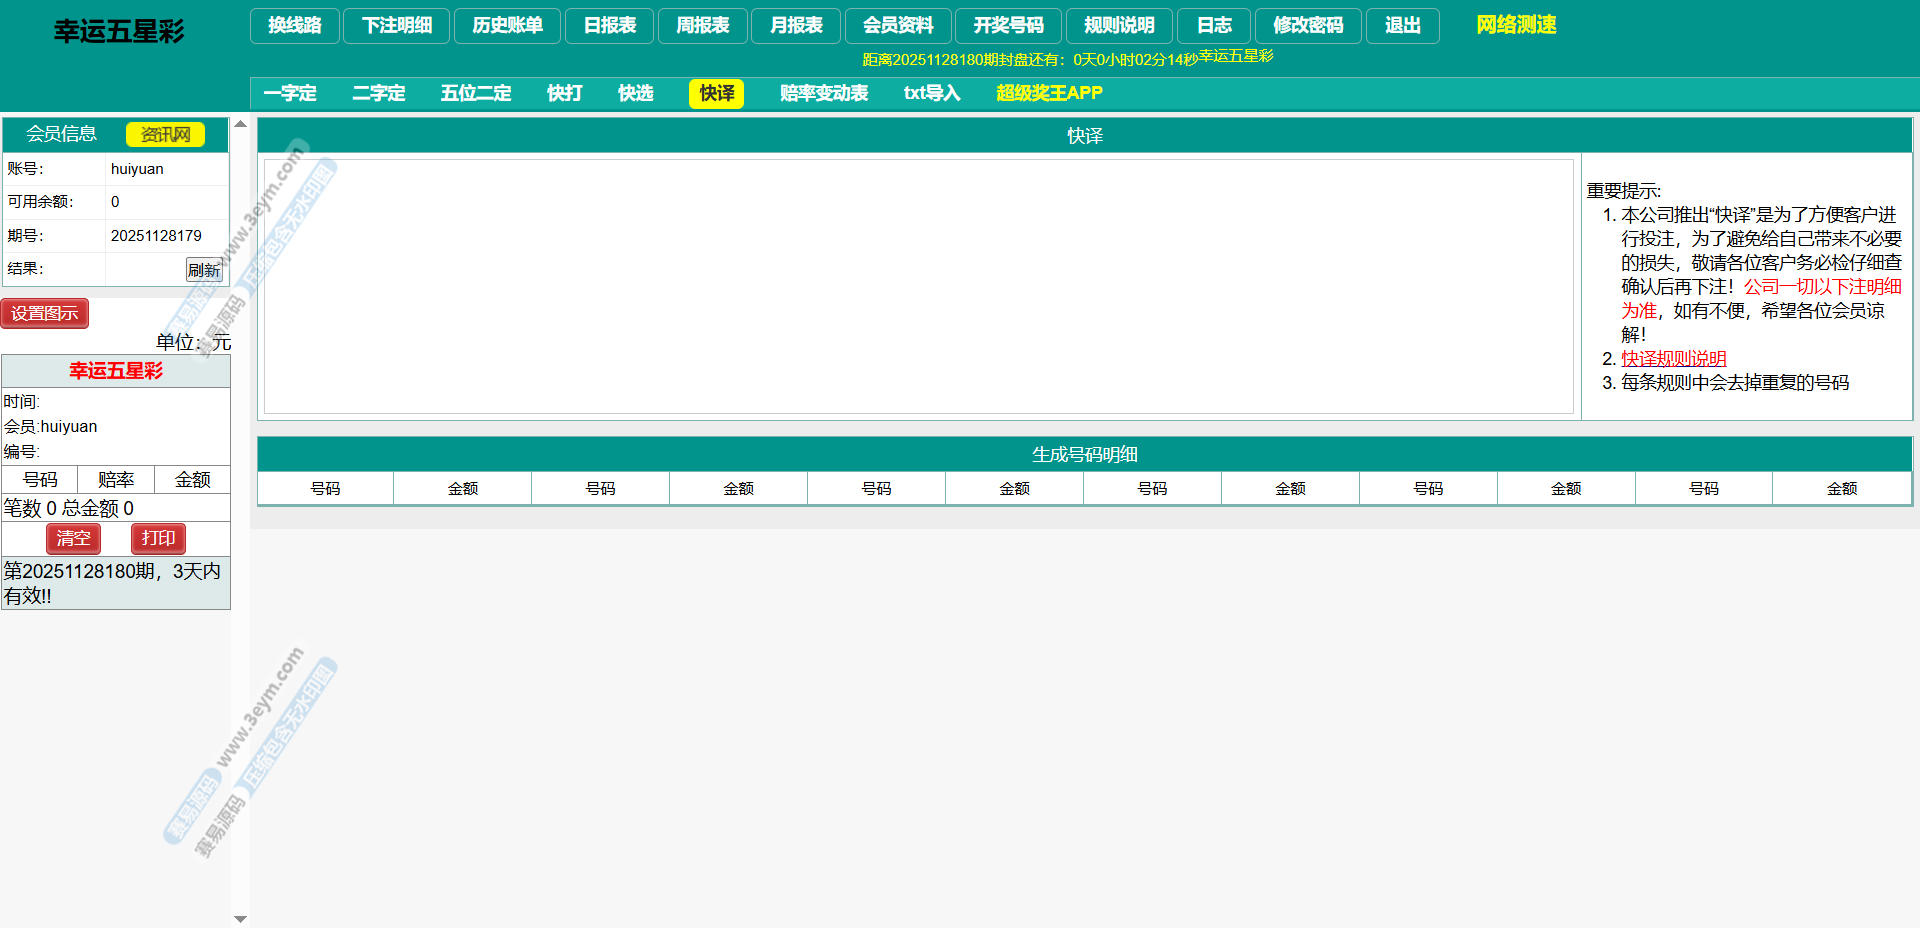Open the 换线路 line switch menu

[x=294, y=26]
